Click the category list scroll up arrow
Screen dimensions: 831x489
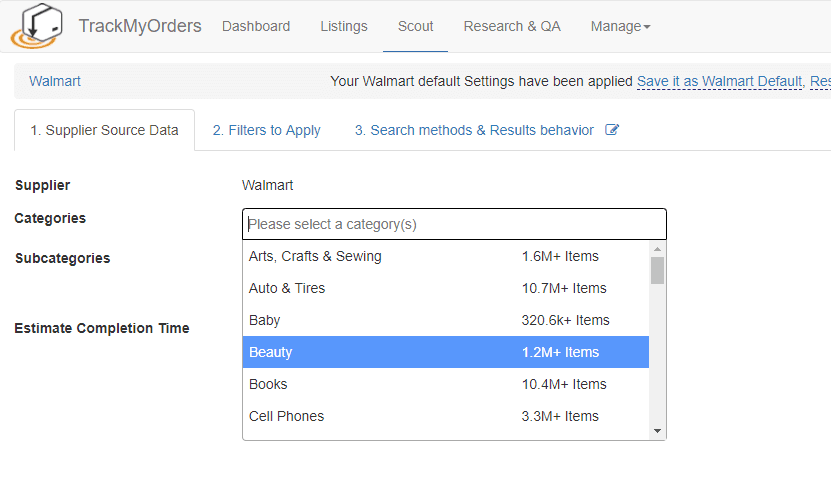(657, 248)
